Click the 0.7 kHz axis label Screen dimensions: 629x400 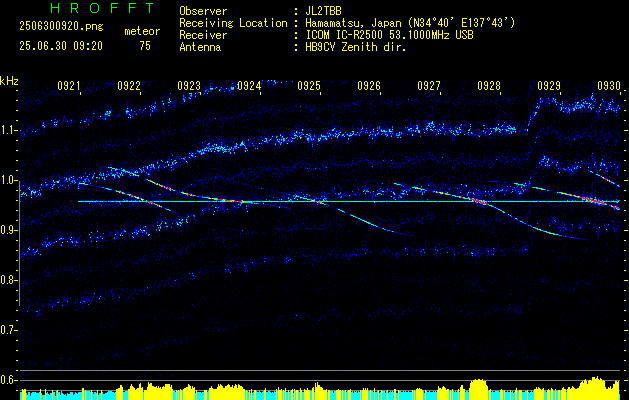tap(9, 330)
